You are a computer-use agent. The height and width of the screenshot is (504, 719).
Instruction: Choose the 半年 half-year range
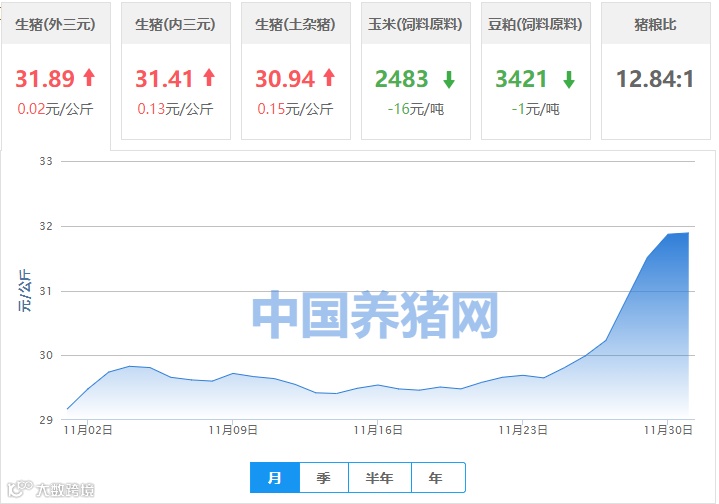pos(380,478)
